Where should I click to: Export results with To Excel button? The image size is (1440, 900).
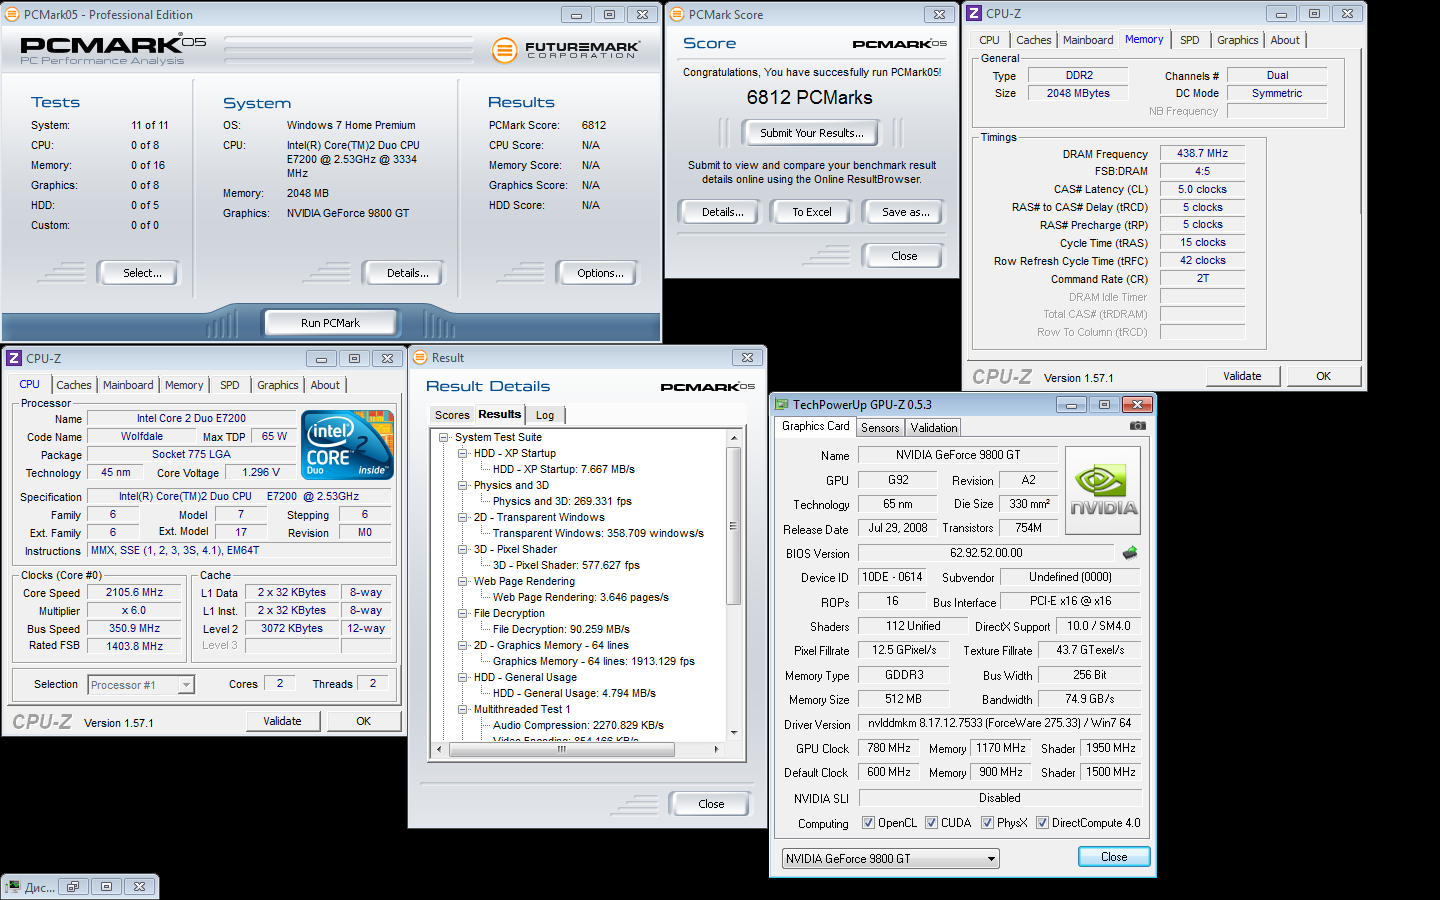click(812, 212)
